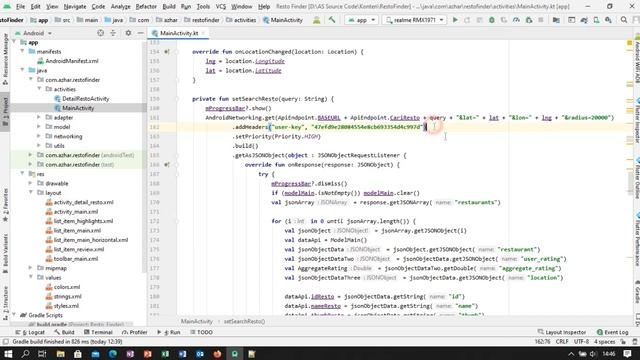Click the Collapse All icon in the Project panel

pyautogui.click(x=113, y=33)
